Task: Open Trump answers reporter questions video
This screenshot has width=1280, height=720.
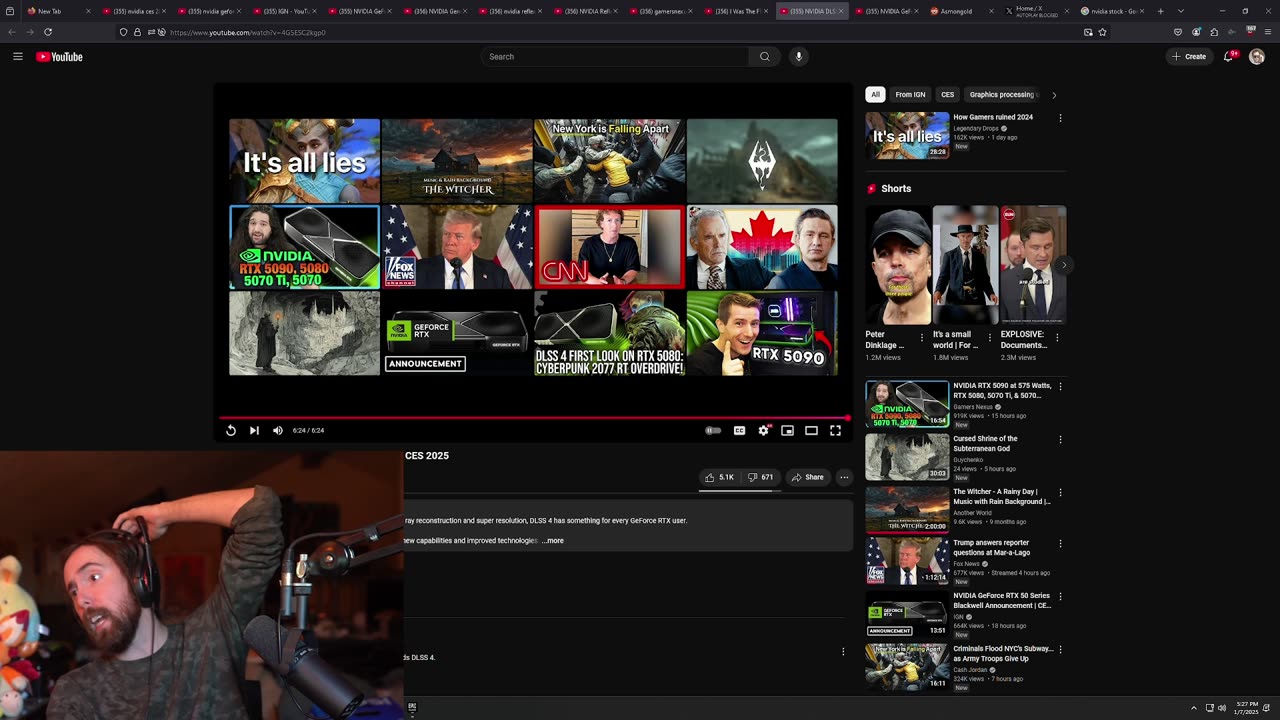Action: coord(907,561)
